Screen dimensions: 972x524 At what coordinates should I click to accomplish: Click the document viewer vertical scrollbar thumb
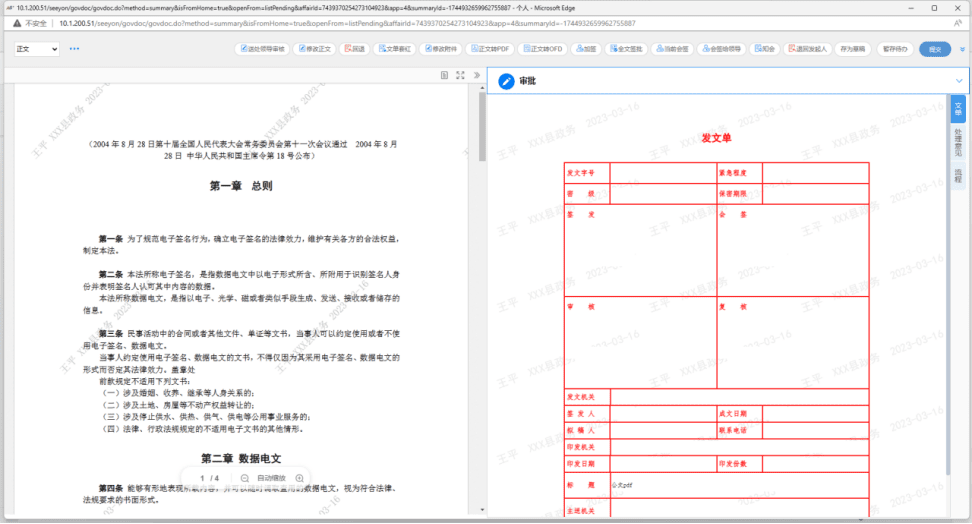pyautogui.click(x=482, y=127)
